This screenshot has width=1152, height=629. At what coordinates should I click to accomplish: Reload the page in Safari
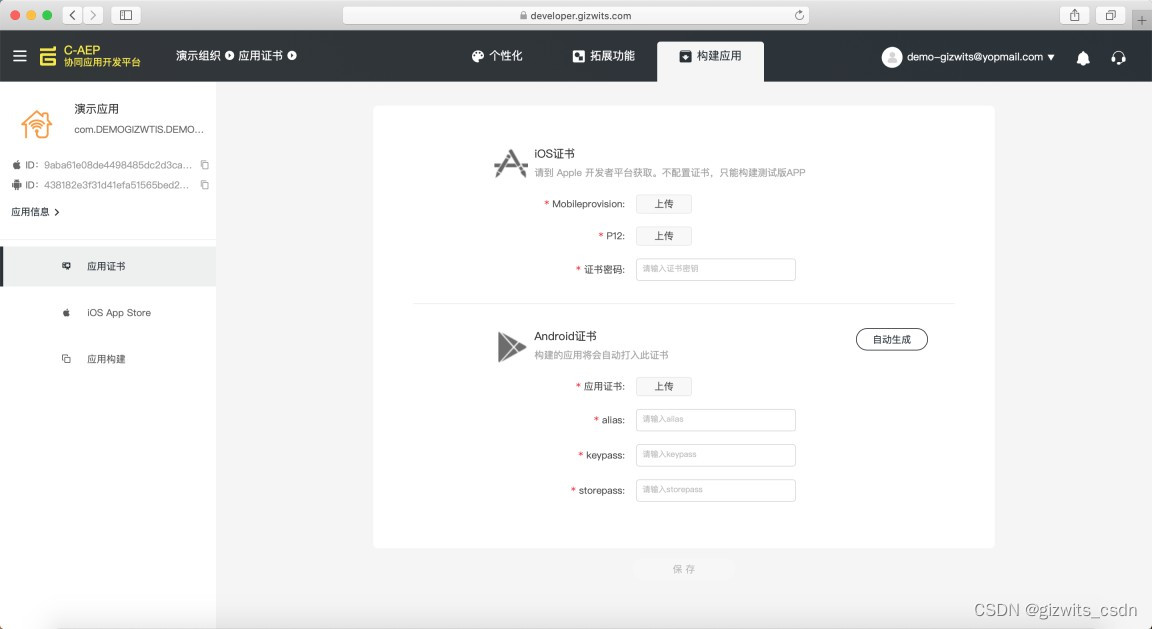tap(799, 15)
